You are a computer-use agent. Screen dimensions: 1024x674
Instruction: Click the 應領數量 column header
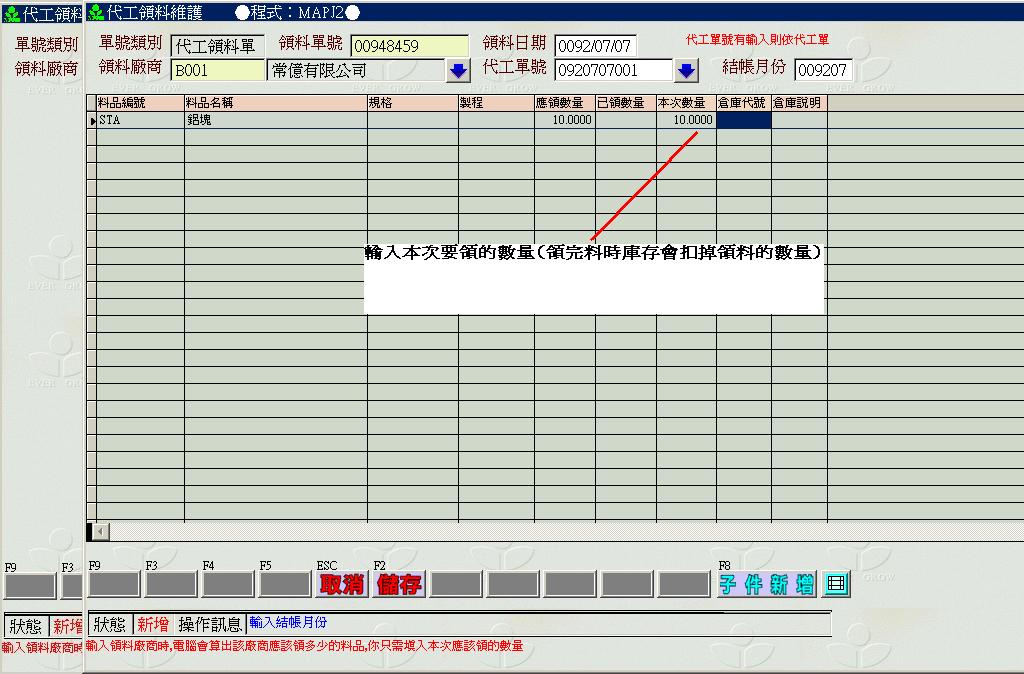pos(565,103)
